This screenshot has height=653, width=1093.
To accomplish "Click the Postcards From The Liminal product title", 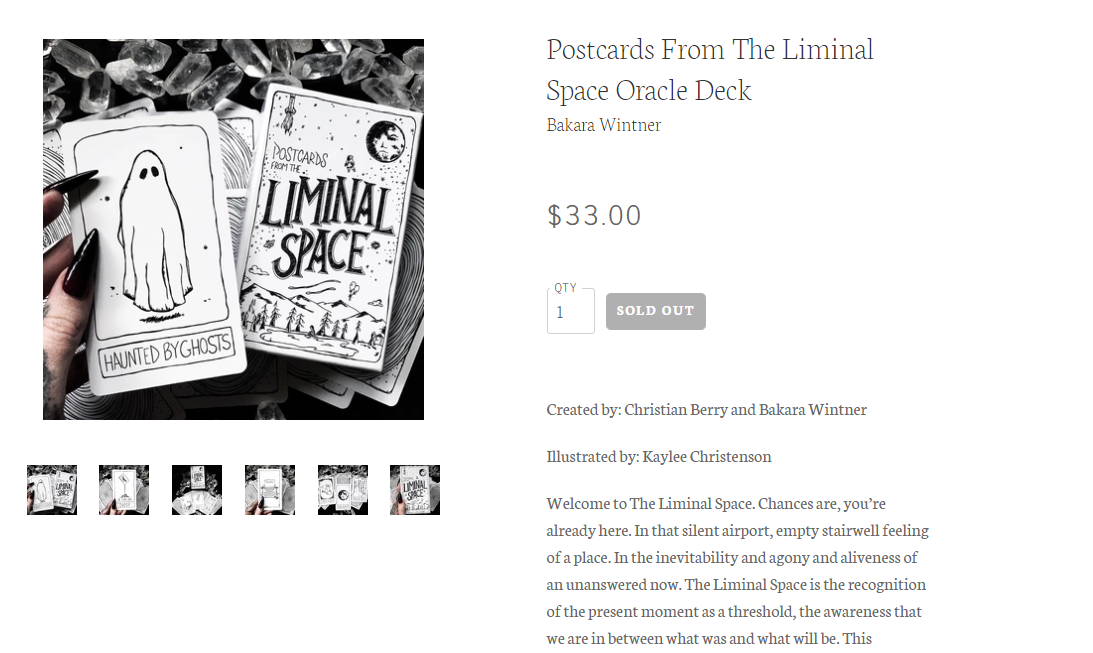I will (x=710, y=50).
